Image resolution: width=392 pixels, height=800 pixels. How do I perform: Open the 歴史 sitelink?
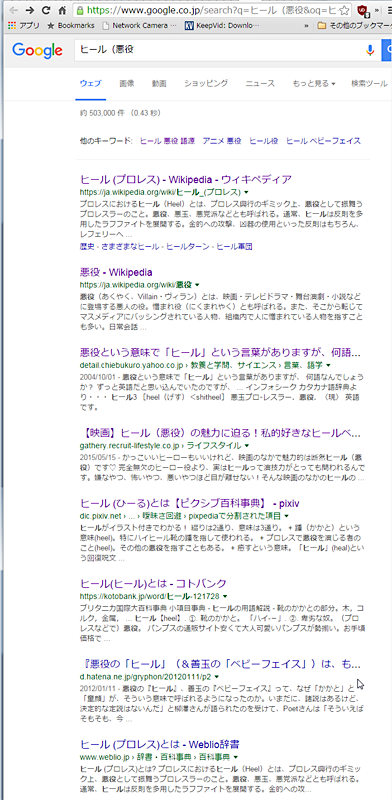(87, 247)
